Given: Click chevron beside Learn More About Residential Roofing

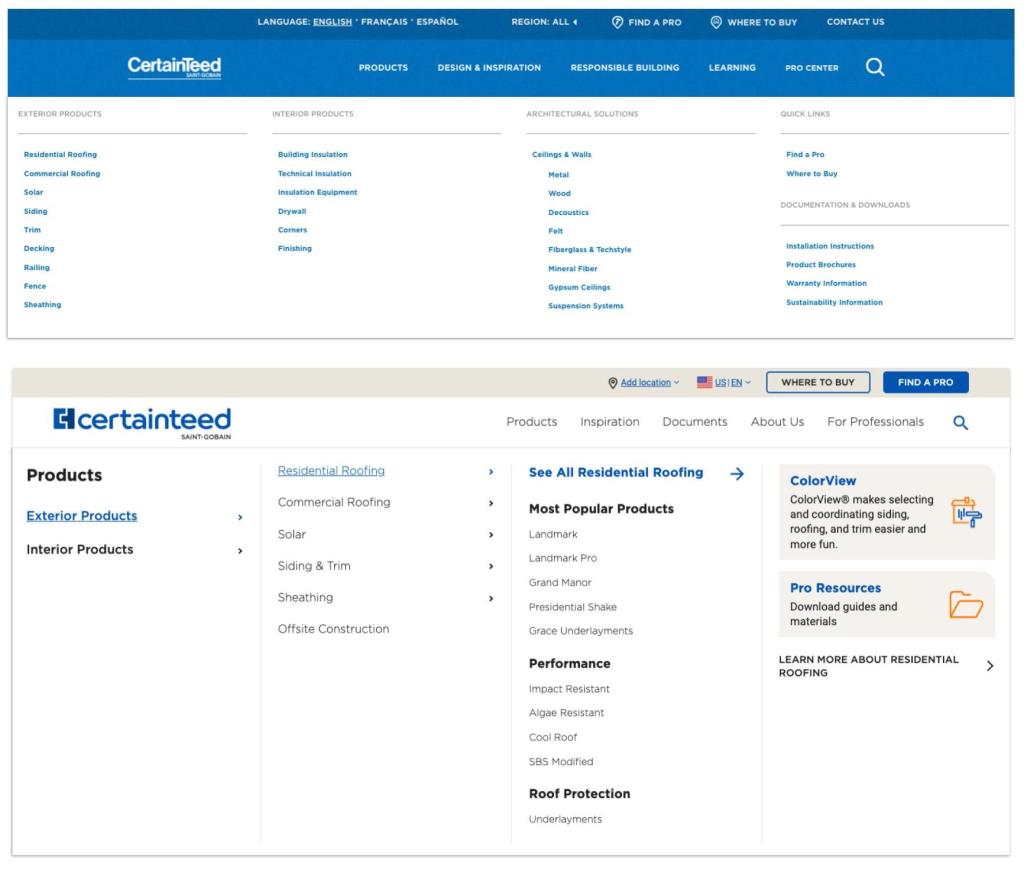Looking at the screenshot, I should (x=989, y=665).
